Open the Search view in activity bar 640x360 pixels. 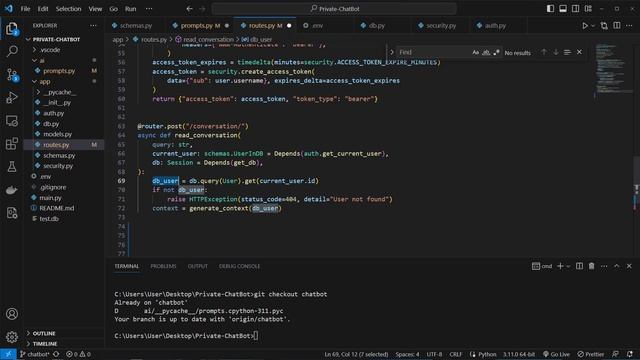click(x=12, y=51)
